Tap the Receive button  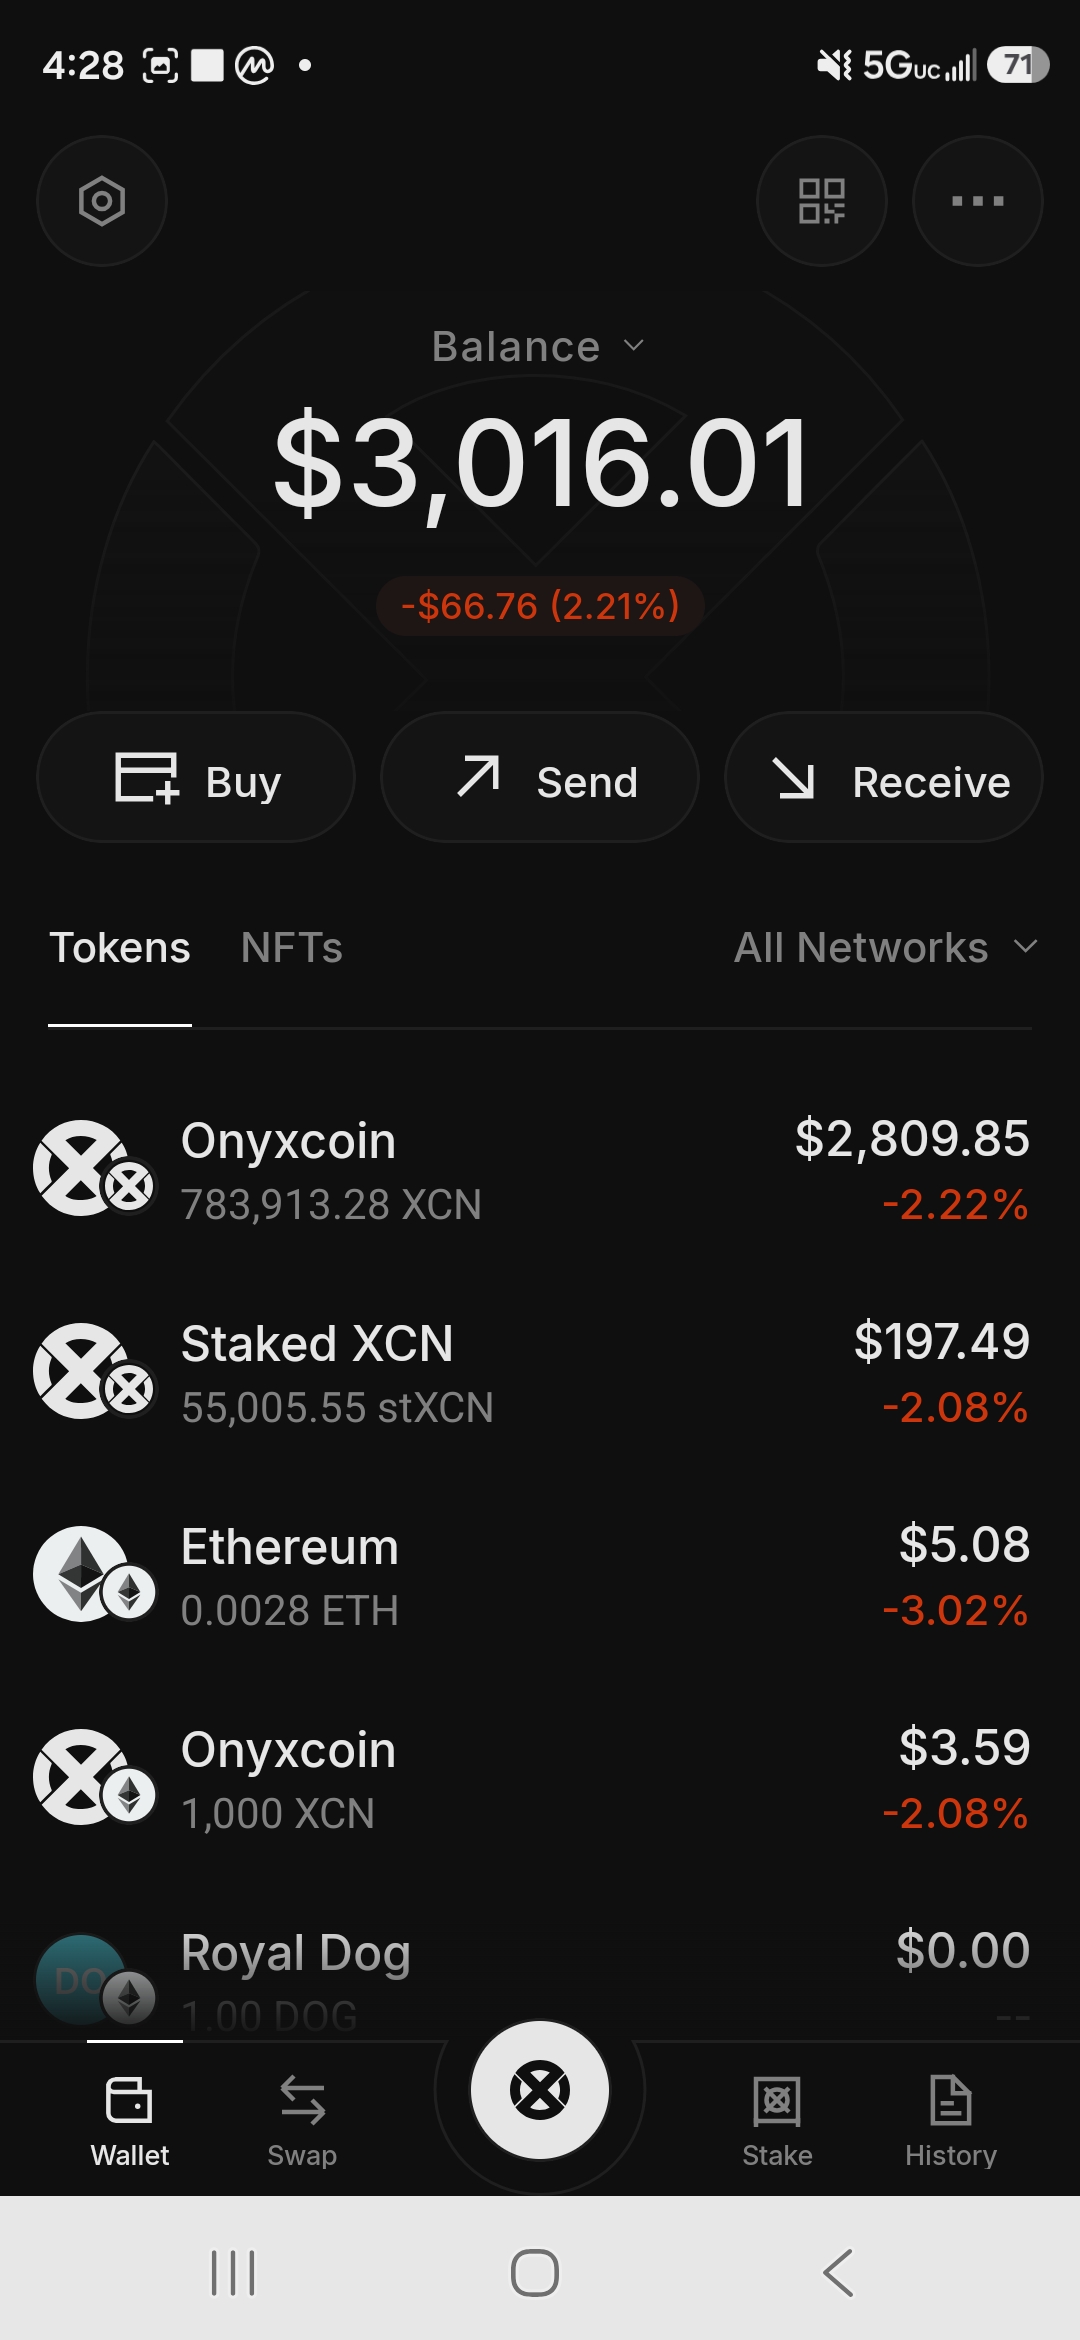pyautogui.click(x=884, y=777)
